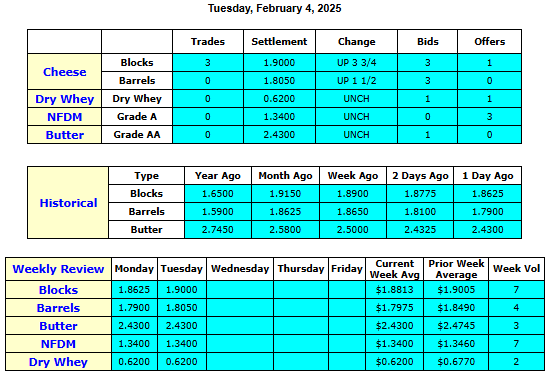Select Butter year-ago price 2.7450
Screen dimensions: 546x377
click(218, 230)
